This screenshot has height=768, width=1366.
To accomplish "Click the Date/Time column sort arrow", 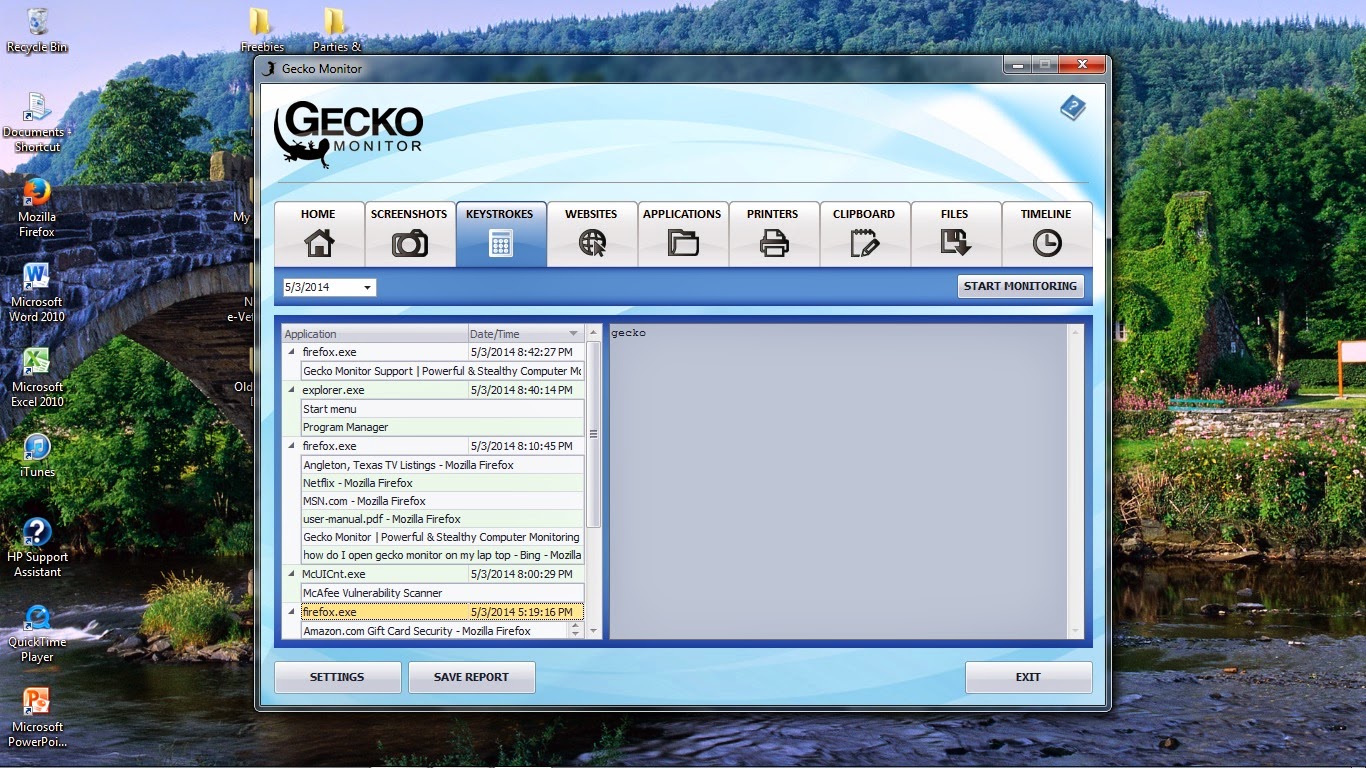I will [x=573, y=334].
